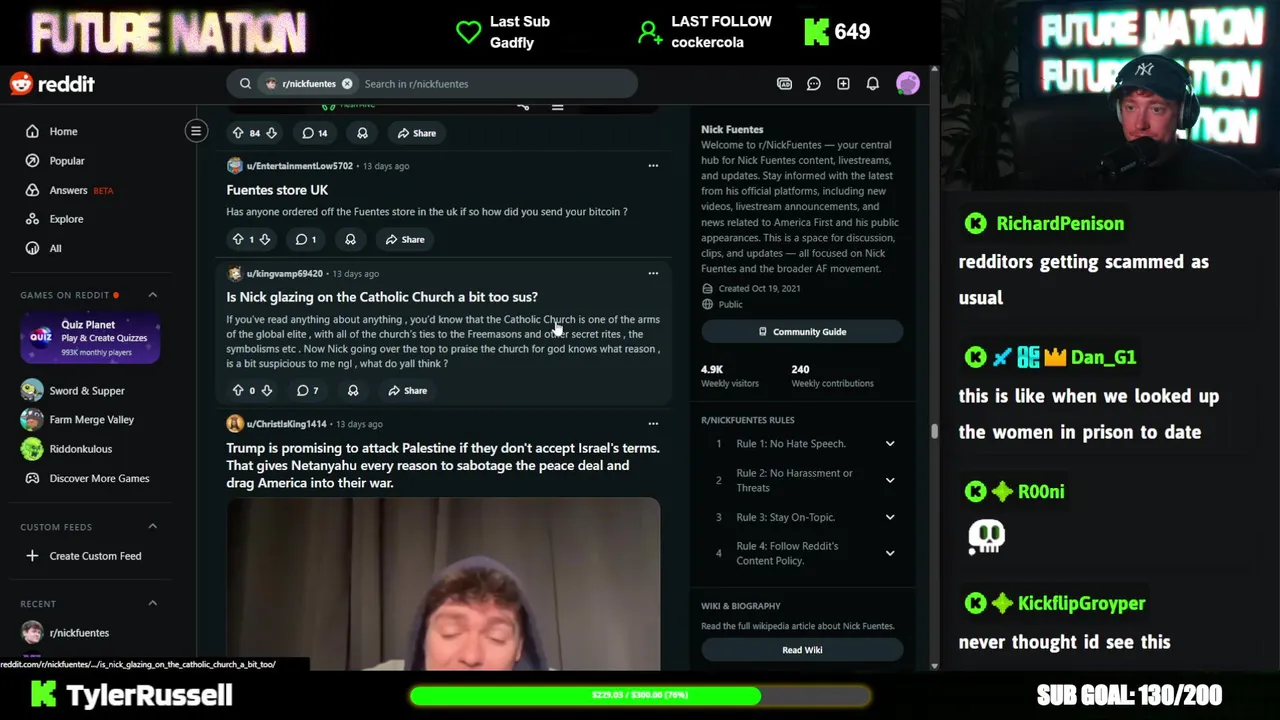
Task: Click the green heart Last Sub icon
Action: tap(468, 32)
